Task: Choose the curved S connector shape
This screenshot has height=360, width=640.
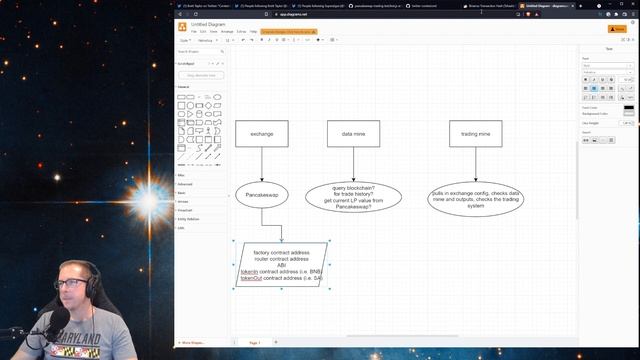Action: click(x=199, y=148)
